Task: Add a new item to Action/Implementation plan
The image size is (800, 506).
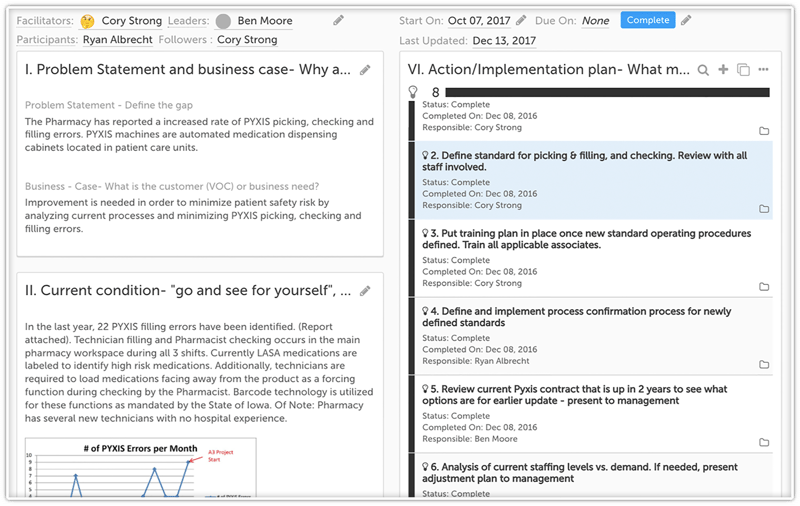Action: click(x=723, y=69)
